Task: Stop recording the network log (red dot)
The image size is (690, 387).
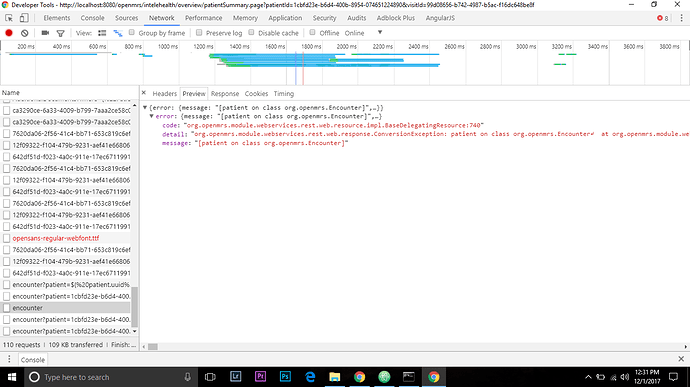Action: coord(9,33)
